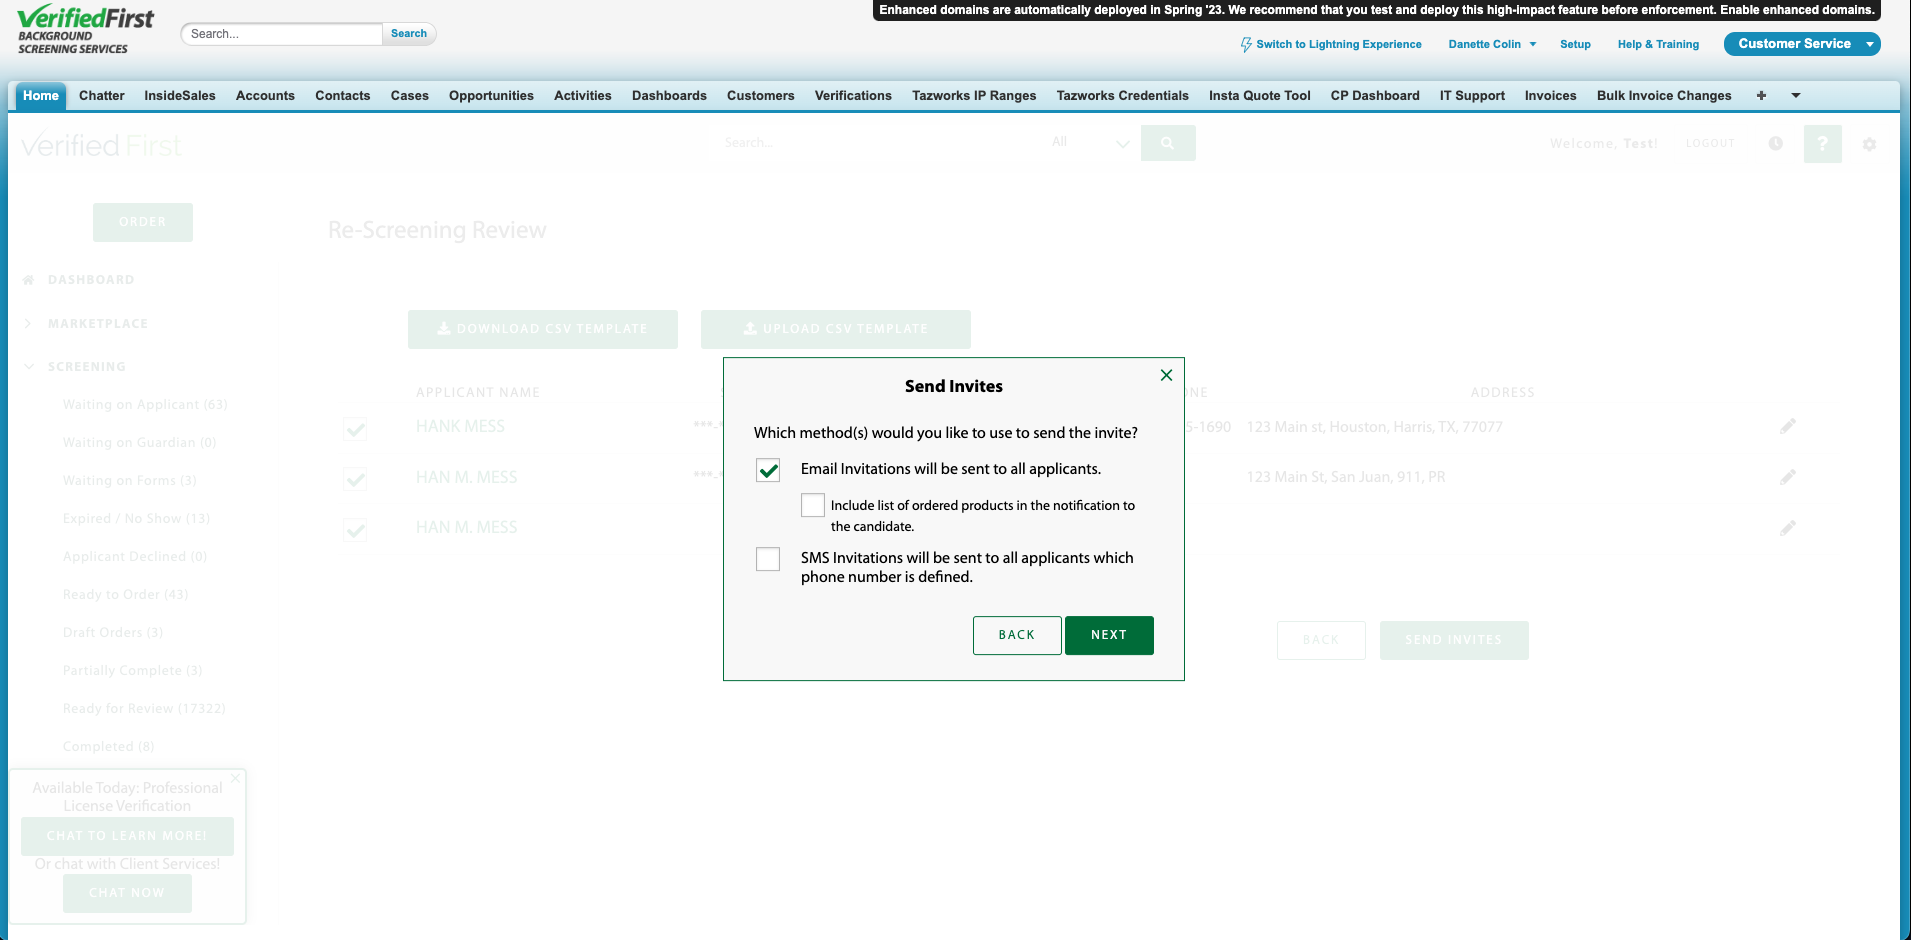The height and width of the screenshot is (940, 1911).
Task: Open the All search filter dropdown
Action: [x=1090, y=143]
